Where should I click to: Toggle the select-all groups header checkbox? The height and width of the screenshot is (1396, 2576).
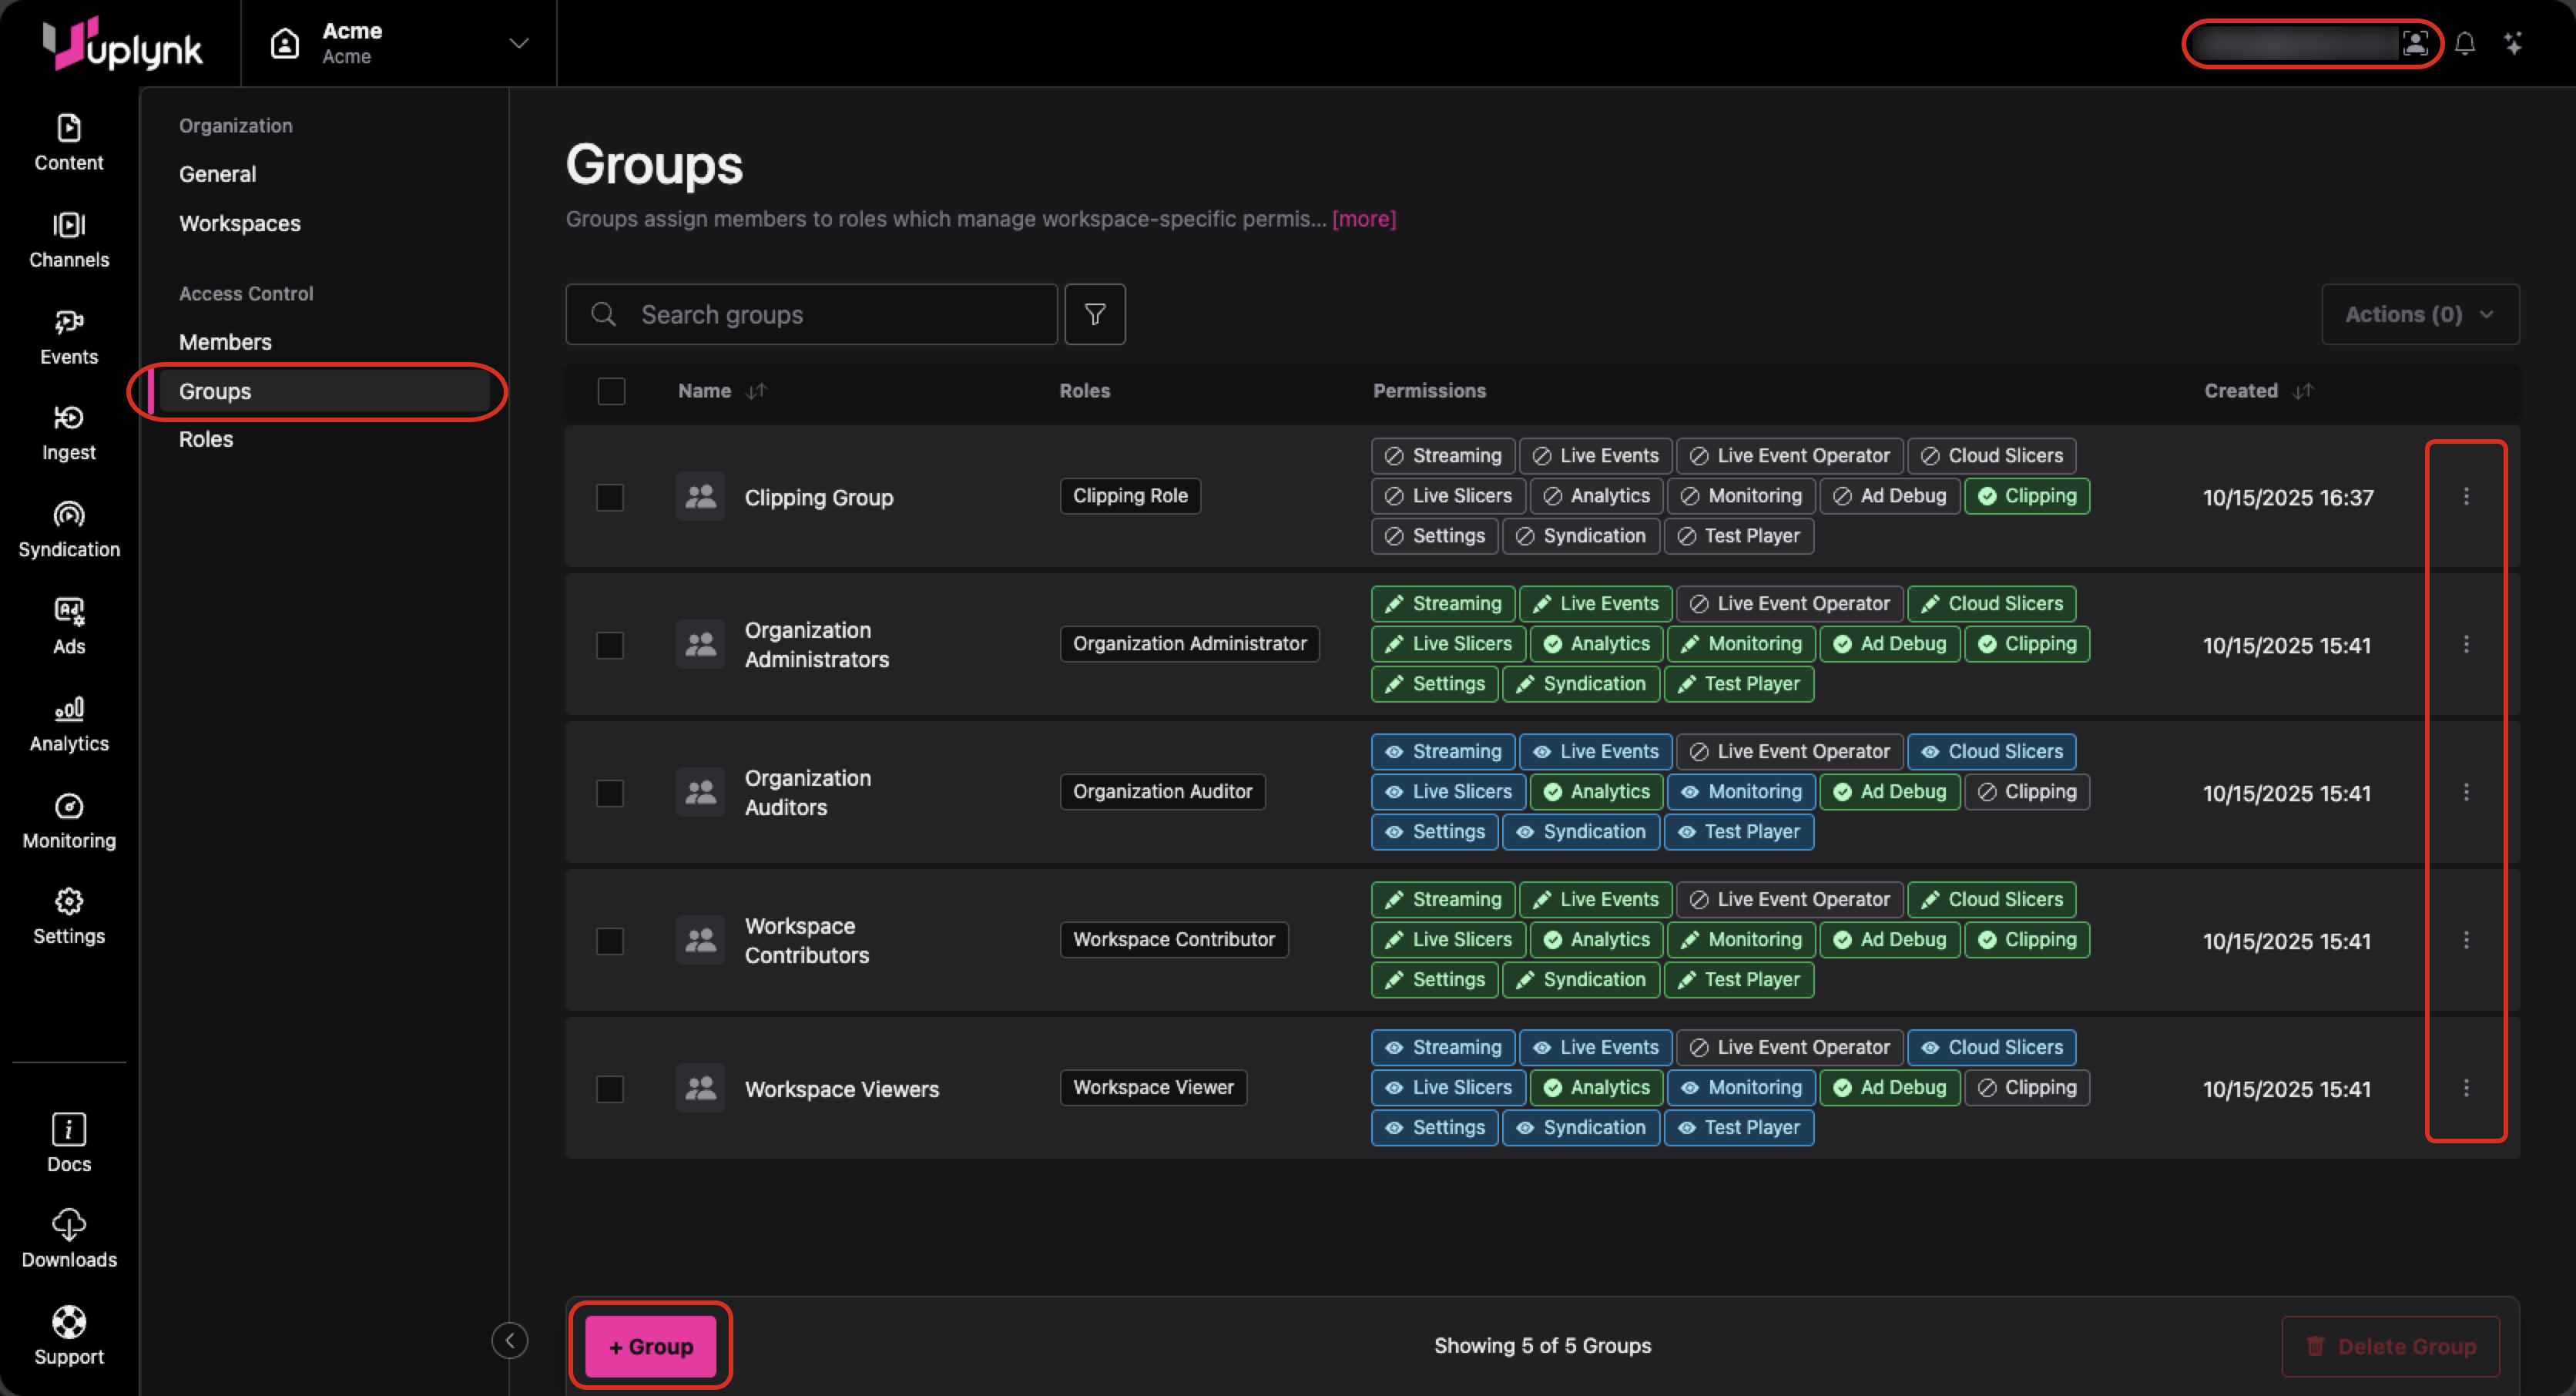pos(611,391)
